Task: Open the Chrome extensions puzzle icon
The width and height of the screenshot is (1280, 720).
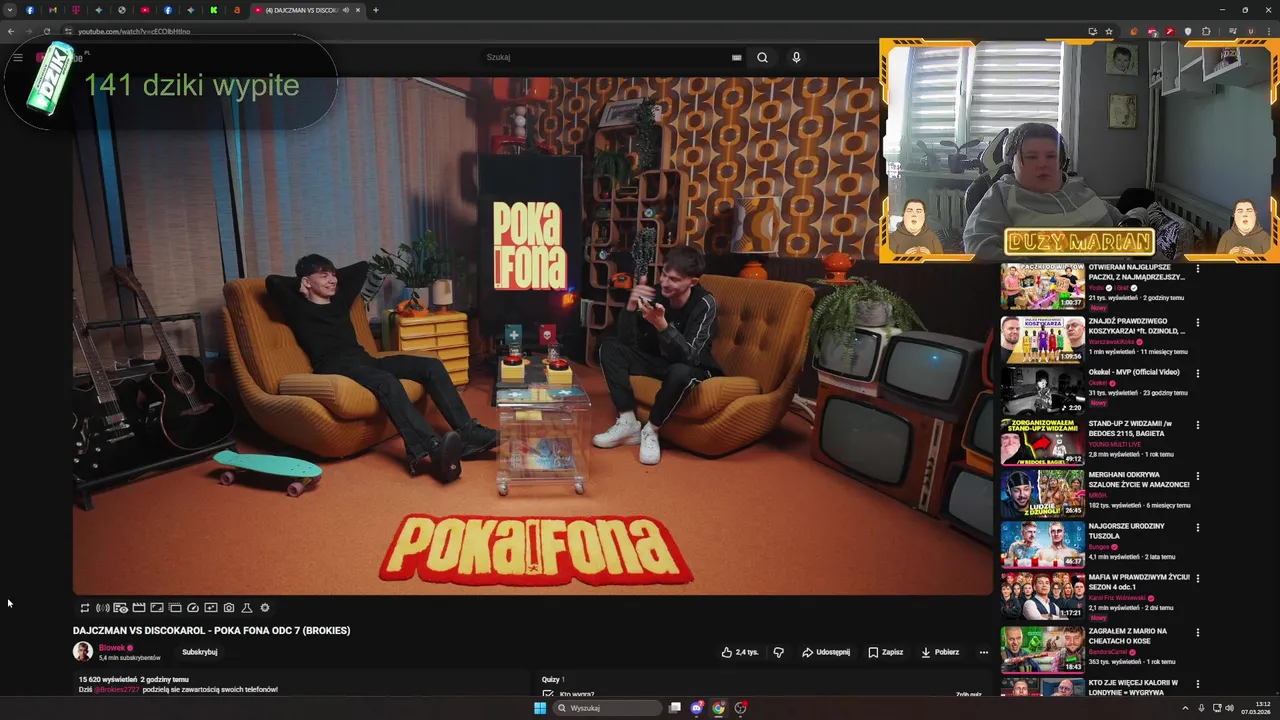Action: (1206, 31)
